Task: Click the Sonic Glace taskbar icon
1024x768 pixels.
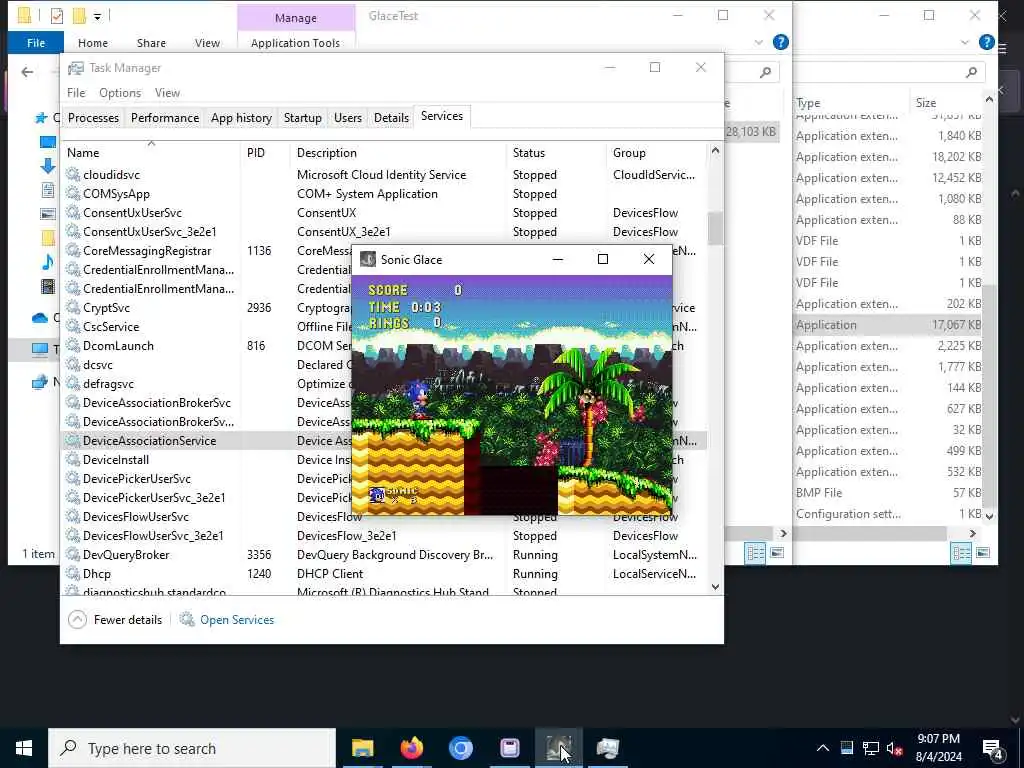Action: (x=558, y=748)
